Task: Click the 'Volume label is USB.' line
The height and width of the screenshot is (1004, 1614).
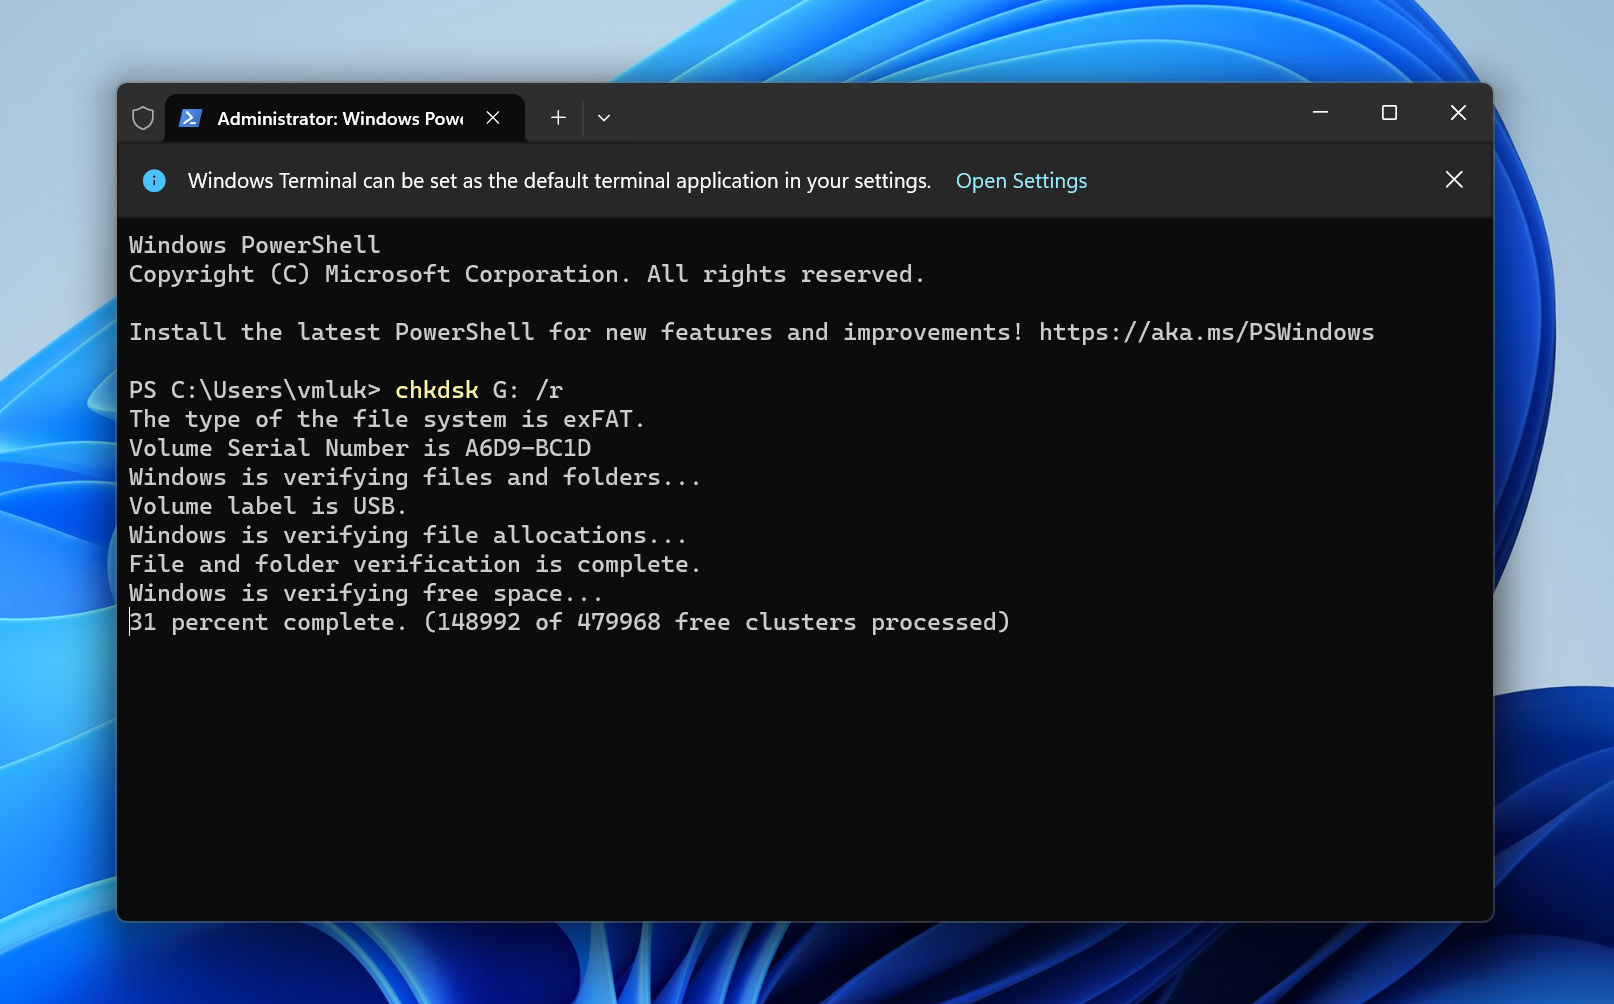Action: (268, 506)
